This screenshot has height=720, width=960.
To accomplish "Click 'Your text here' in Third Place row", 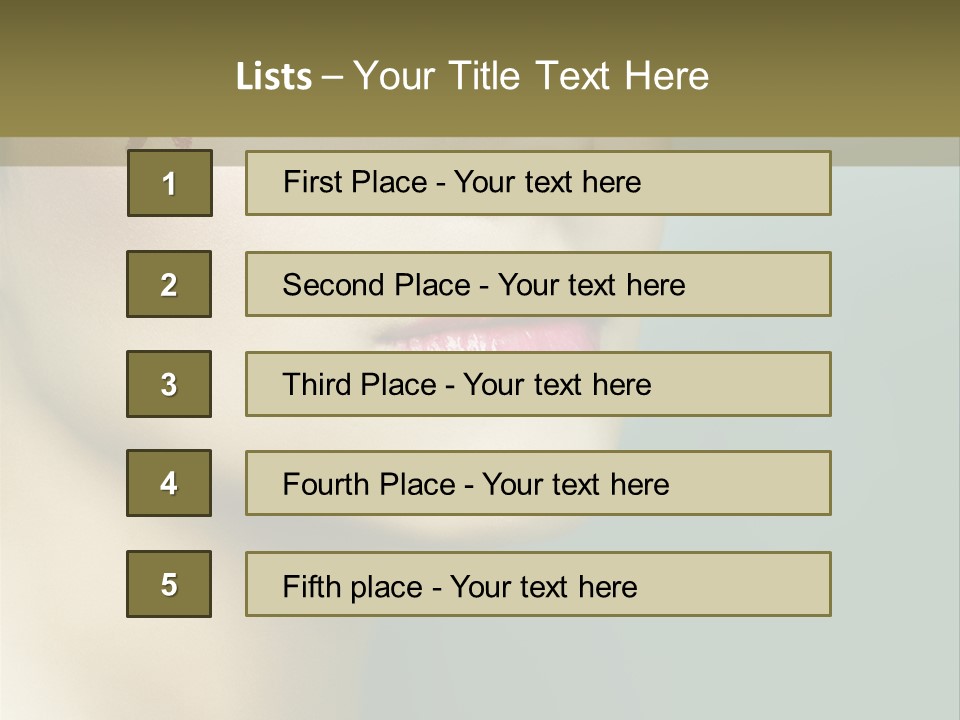I will (557, 385).
